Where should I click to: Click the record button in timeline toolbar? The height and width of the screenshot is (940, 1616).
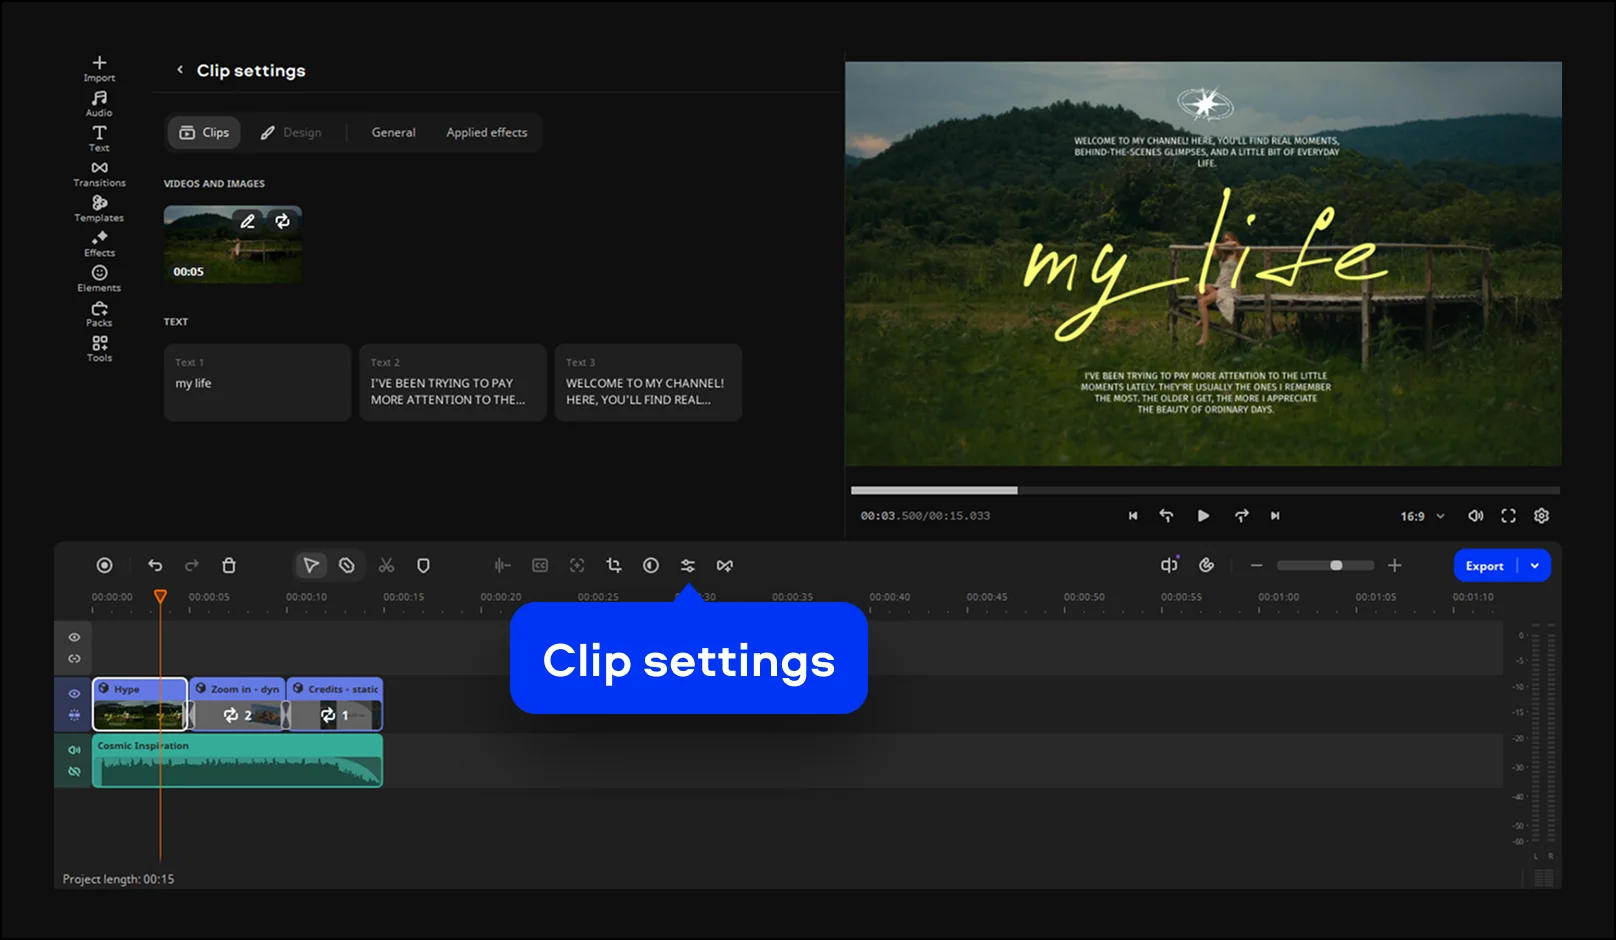tap(104, 566)
